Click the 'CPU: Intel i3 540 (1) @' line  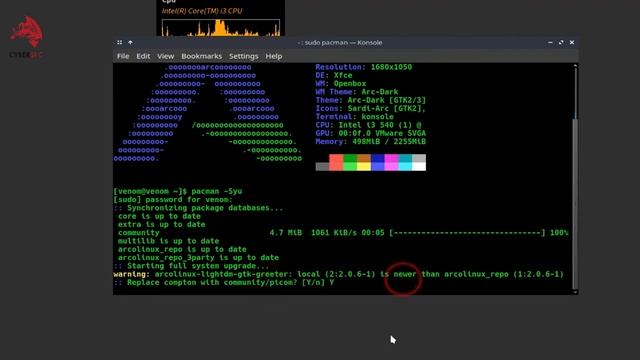(x=368, y=125)
